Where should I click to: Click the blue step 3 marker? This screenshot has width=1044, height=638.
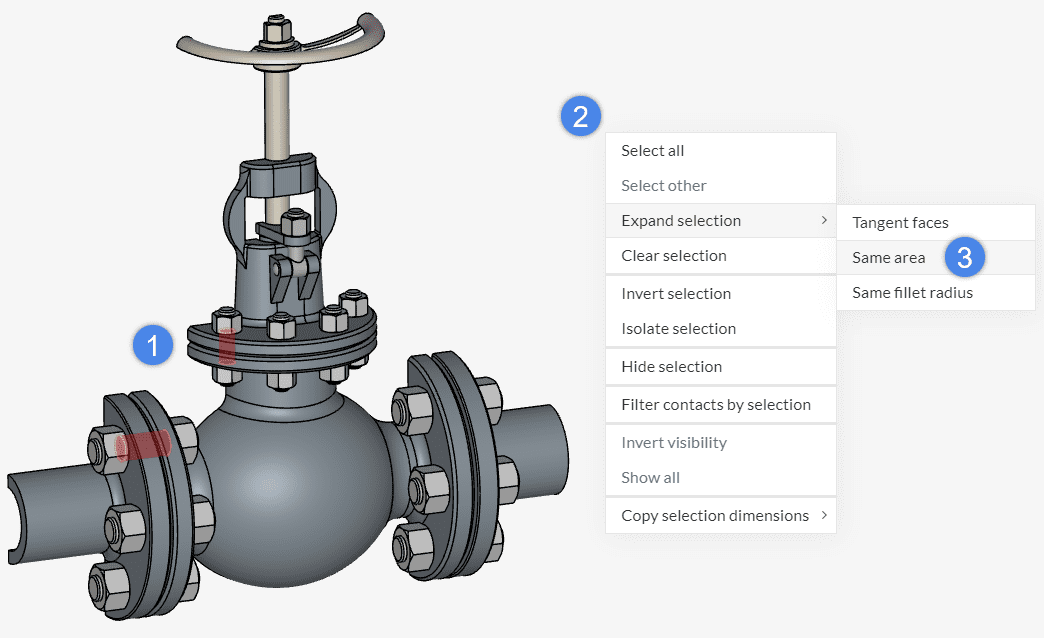[x=965, y=257]
